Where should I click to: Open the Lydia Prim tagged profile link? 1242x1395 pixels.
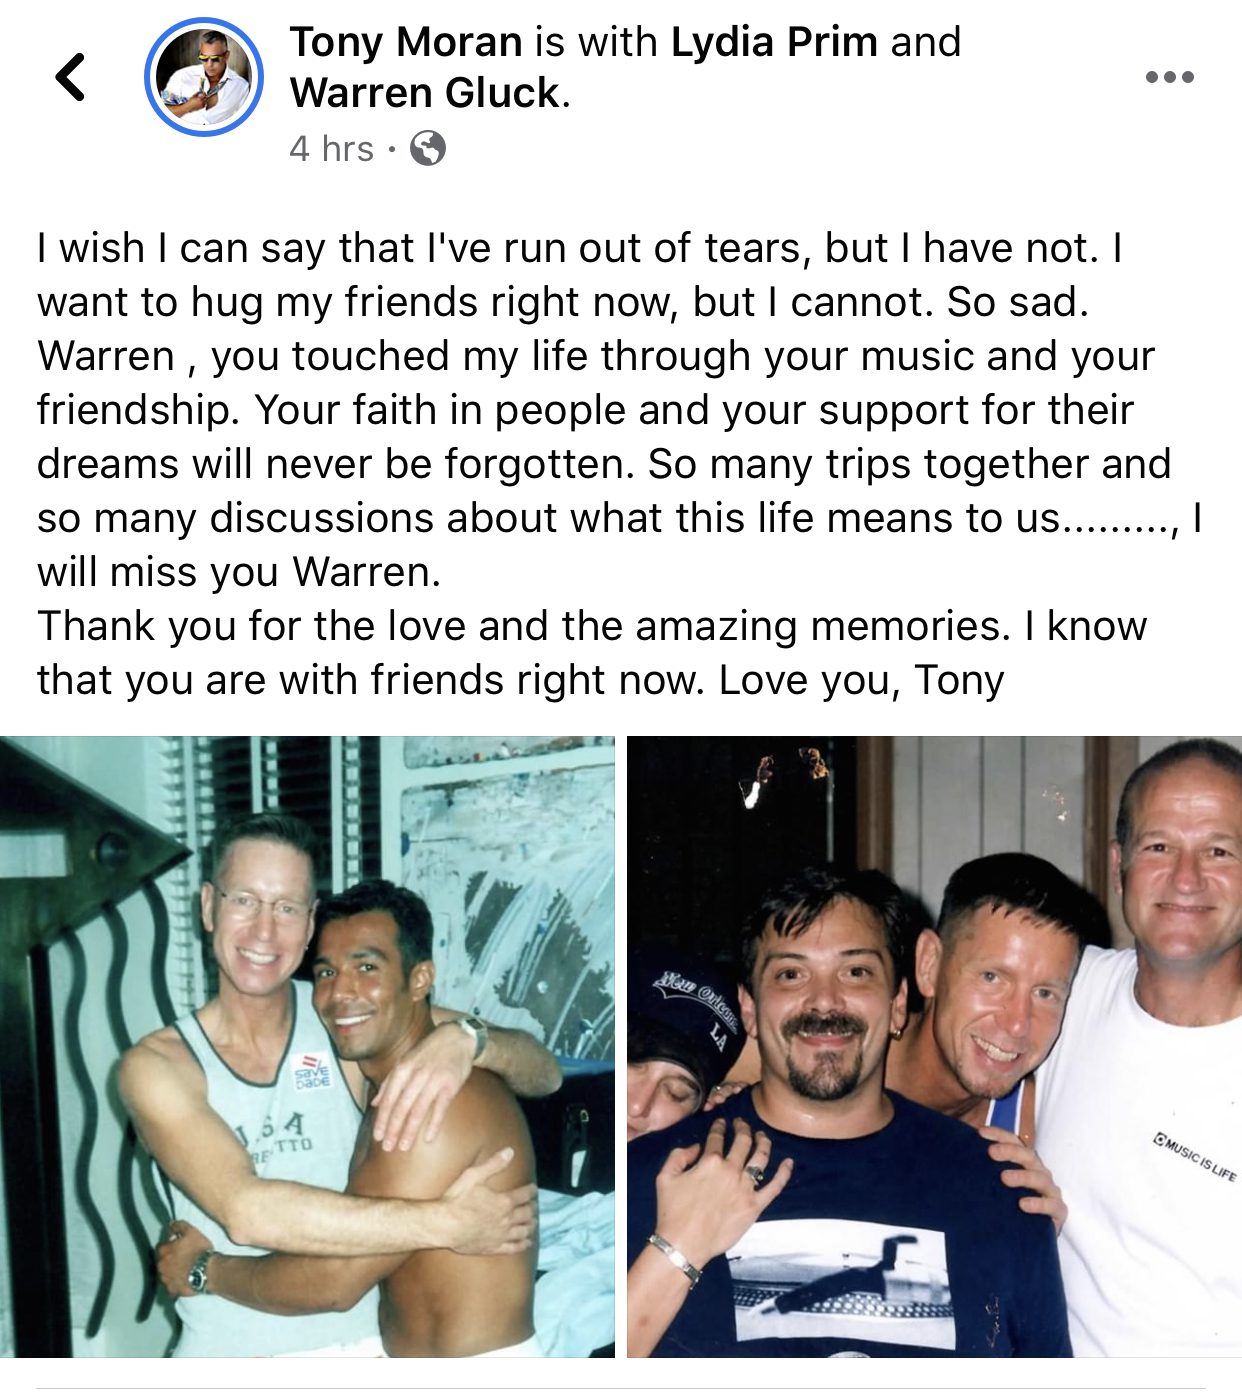point(774,42)
